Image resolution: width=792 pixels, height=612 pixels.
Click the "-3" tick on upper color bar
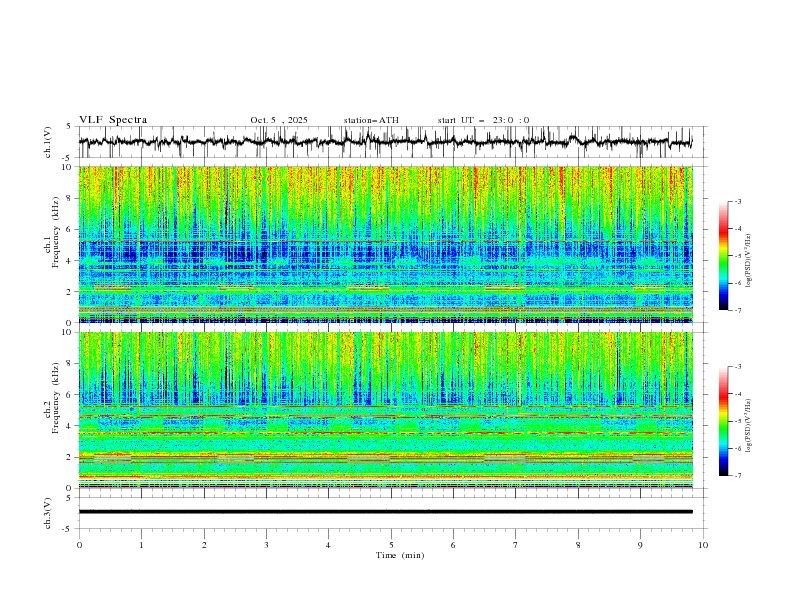click(x=737, y=201)
